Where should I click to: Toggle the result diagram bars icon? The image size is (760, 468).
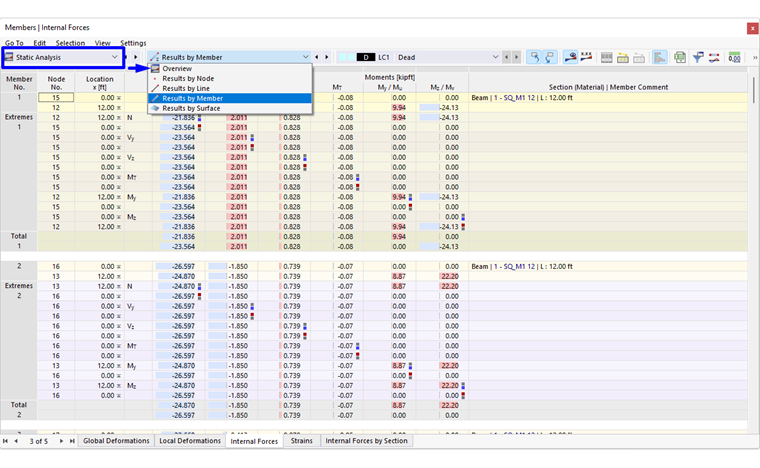click(659, 57)
